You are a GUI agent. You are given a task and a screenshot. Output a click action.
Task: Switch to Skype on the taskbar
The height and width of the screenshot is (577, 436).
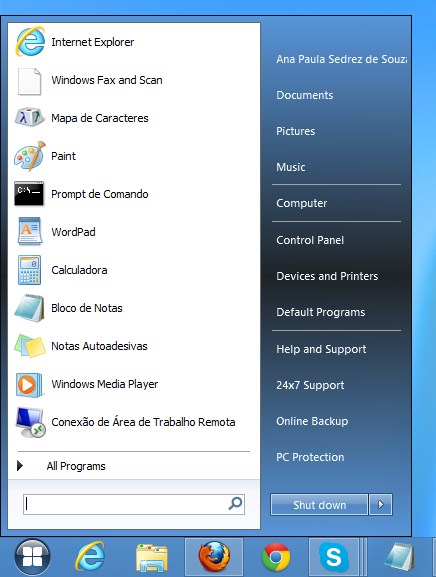point(334,556)
